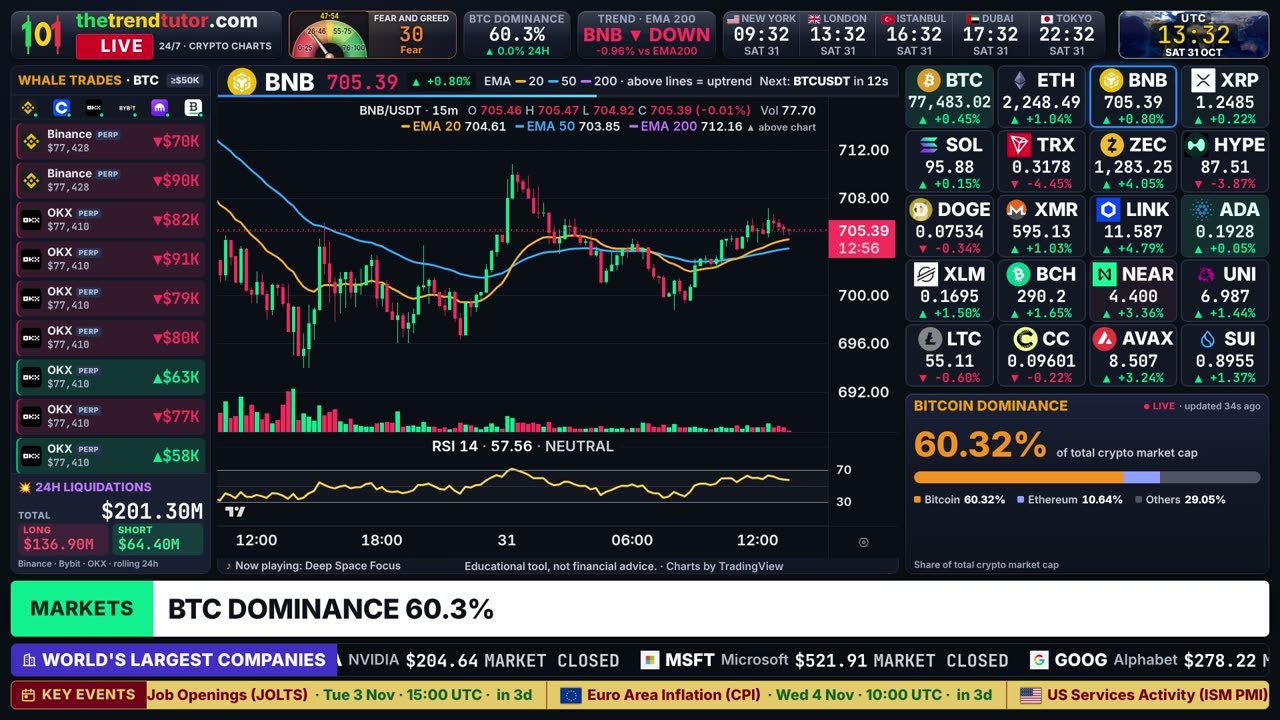The image size is (1280, 720).
Task: Select the highlighted BNB coin tile
Action: coord(1133,98)
